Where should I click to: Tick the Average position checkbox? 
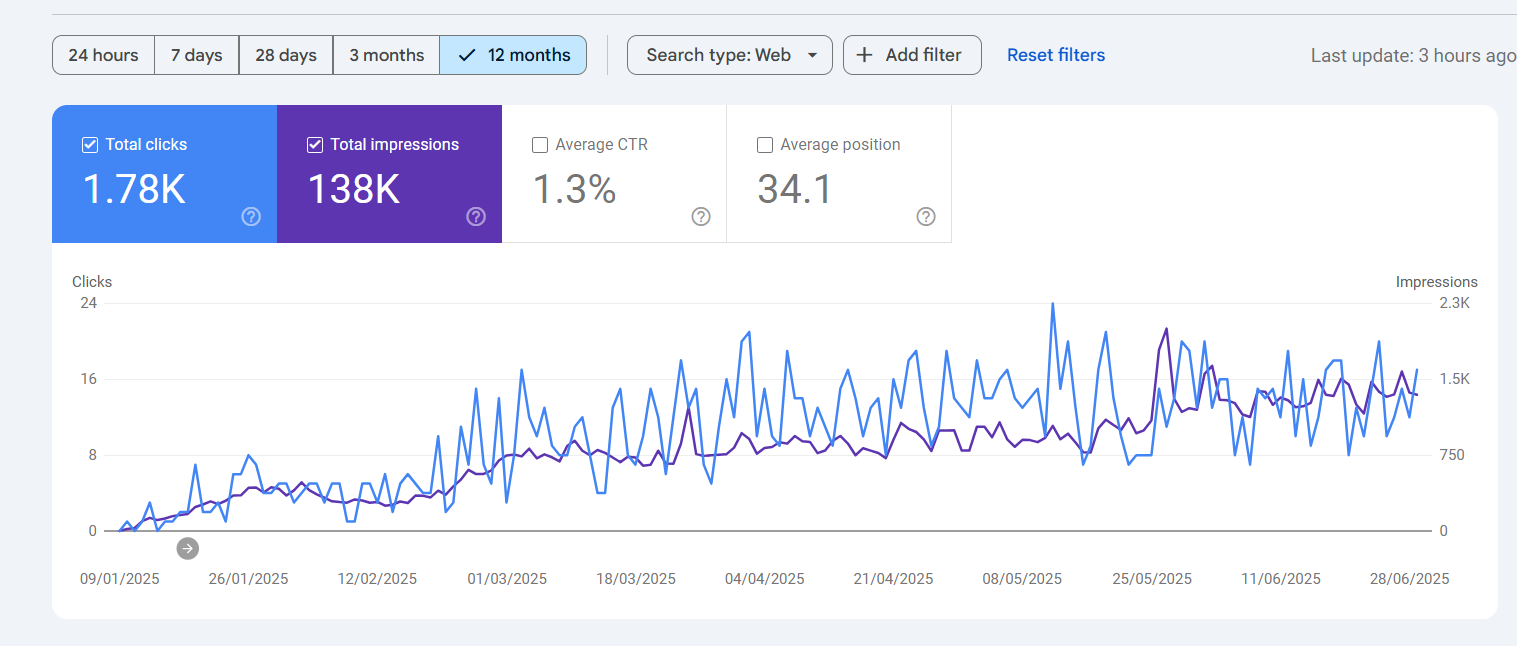click(765, 145)
